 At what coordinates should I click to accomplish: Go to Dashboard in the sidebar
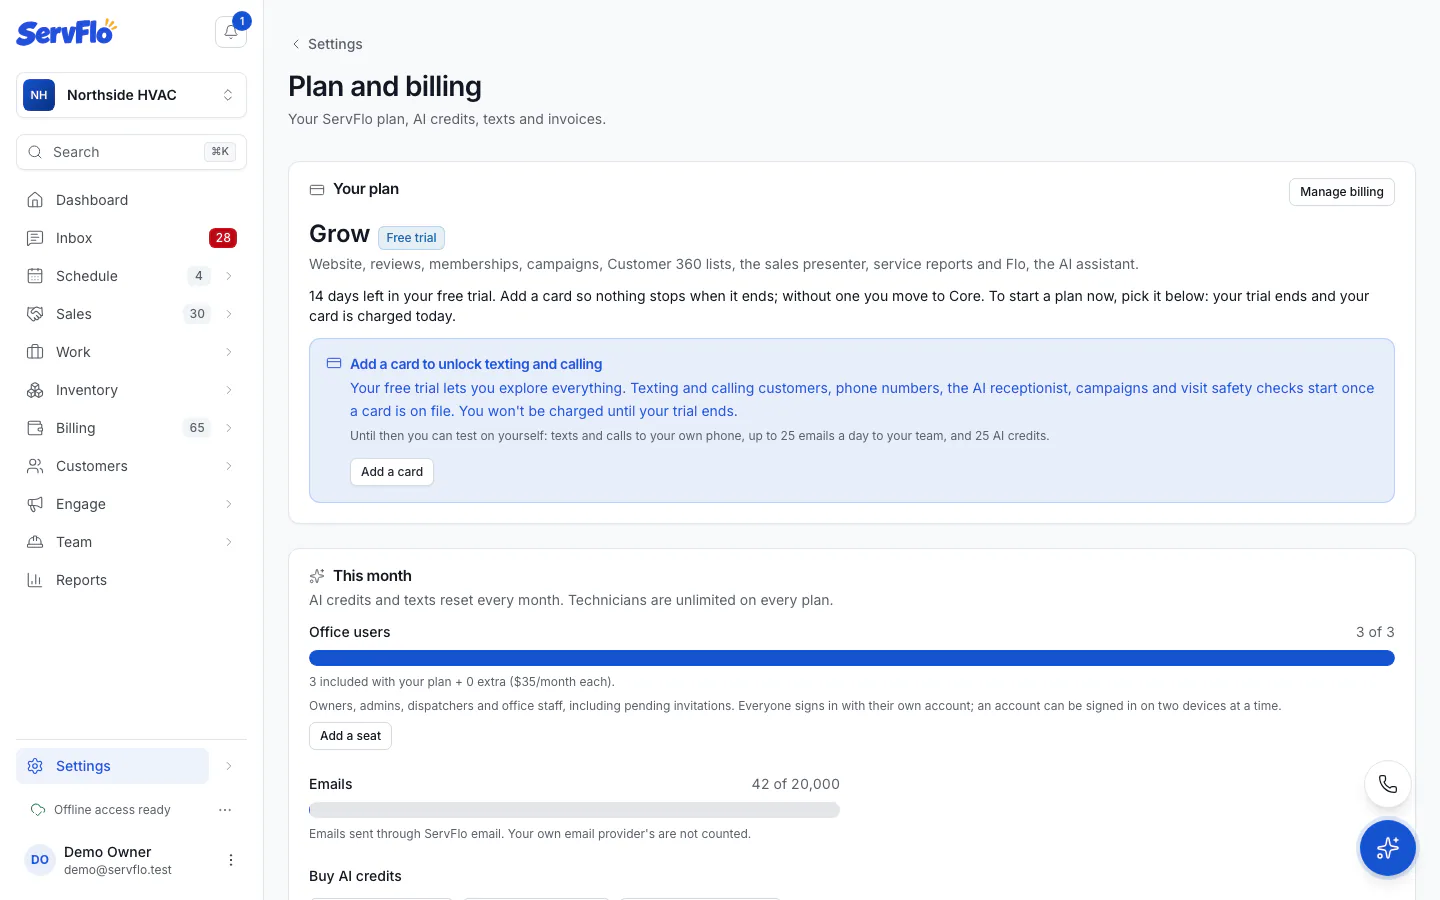pyautogui.click(x=131, y=200)
